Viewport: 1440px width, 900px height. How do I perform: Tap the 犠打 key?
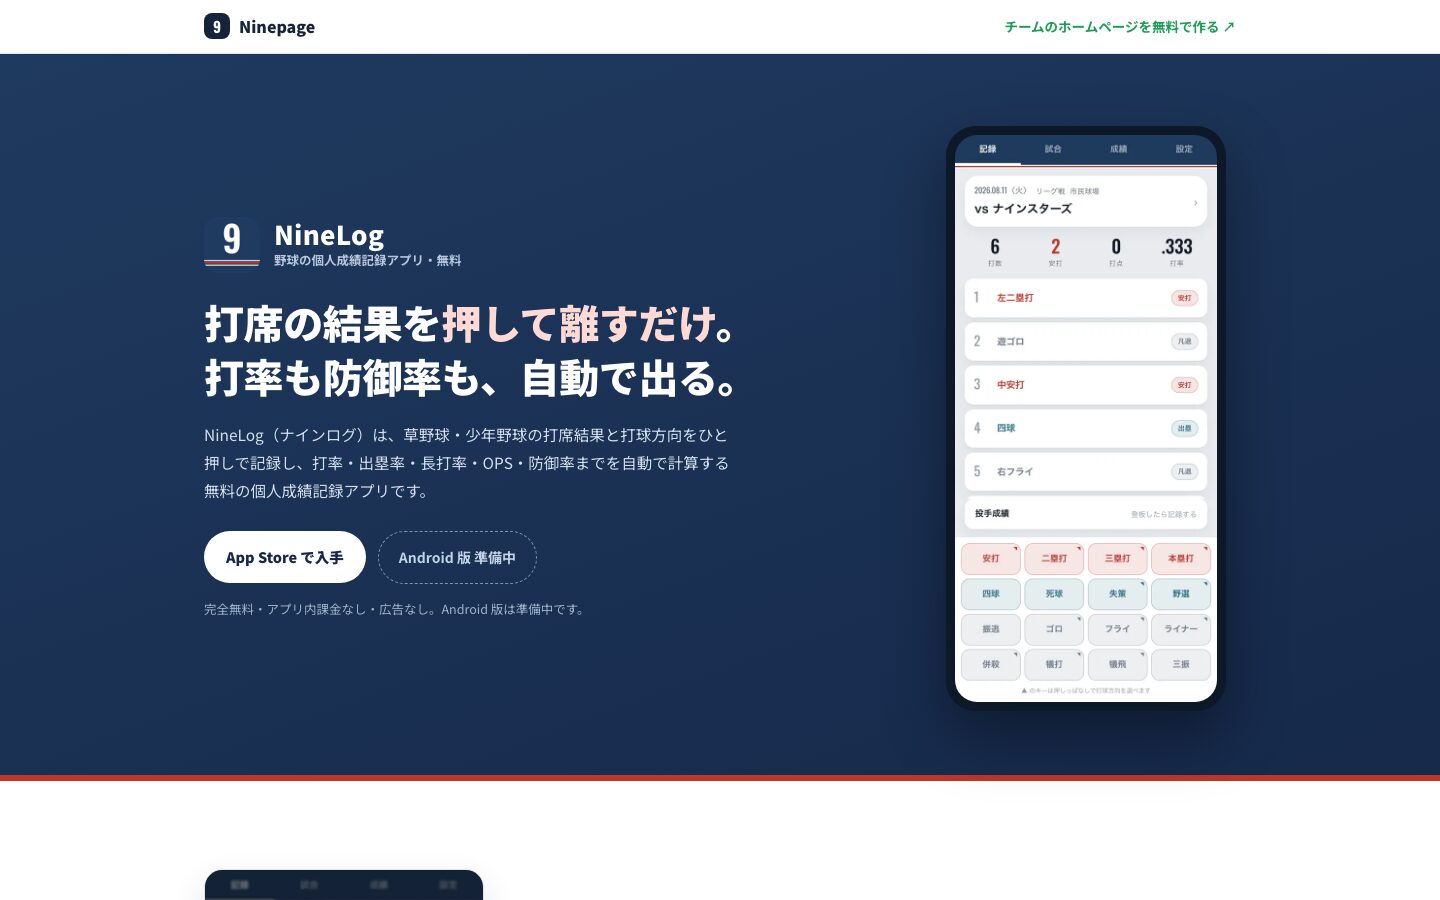(1054, 664)
